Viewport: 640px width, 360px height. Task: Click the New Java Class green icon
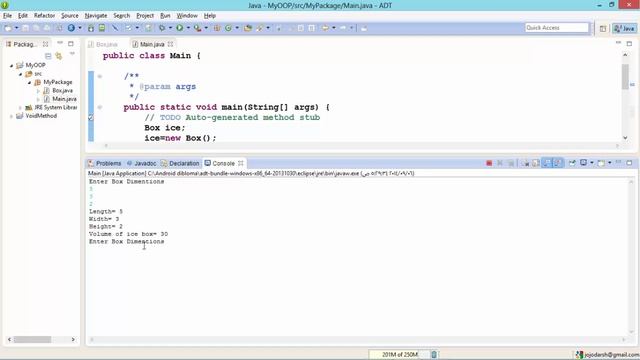(x=229, y=28)
